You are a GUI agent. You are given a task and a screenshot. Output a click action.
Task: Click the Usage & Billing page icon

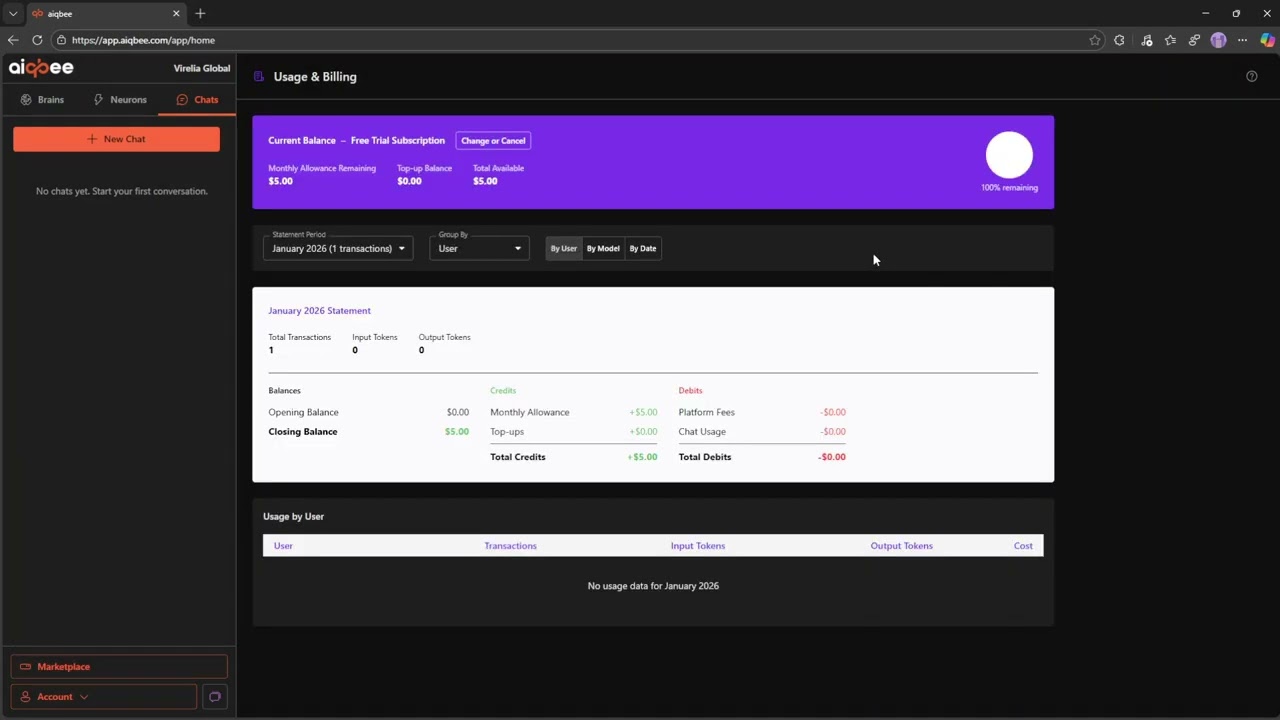click(259, 76)
